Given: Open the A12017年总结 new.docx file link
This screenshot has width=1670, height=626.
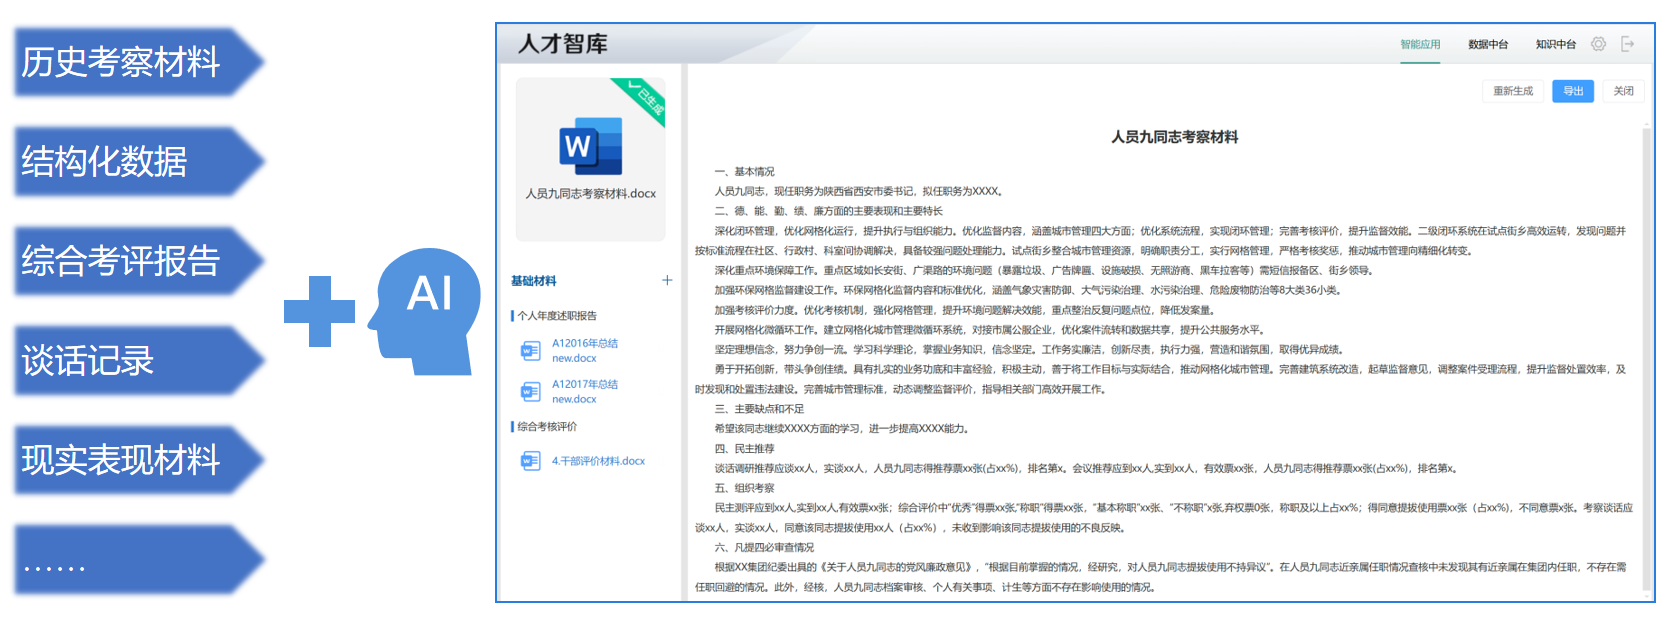Looking at the screenshot, I should click(x=585, y=392).
